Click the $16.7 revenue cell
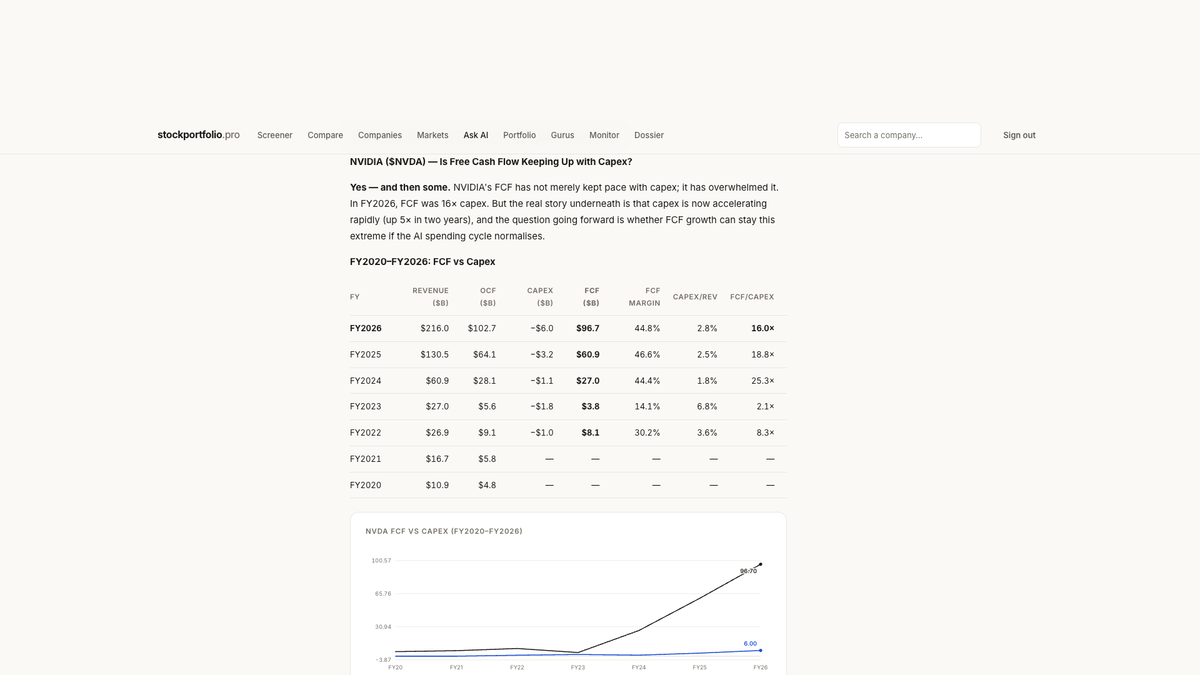Screen dimensions: 1200x675 (437, 458)
